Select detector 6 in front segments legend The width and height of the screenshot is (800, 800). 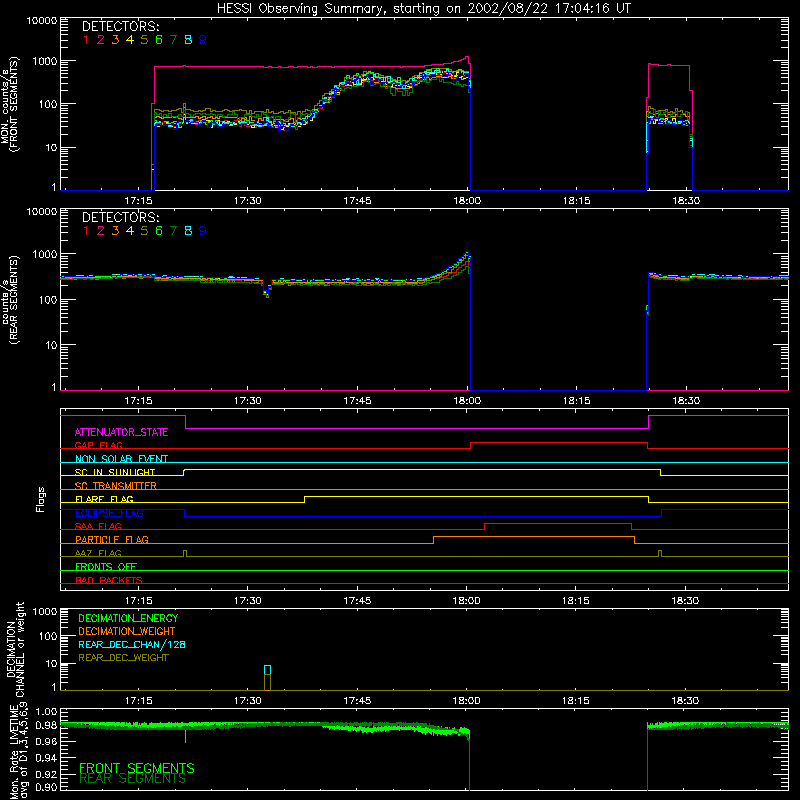(x=159, y=40)
